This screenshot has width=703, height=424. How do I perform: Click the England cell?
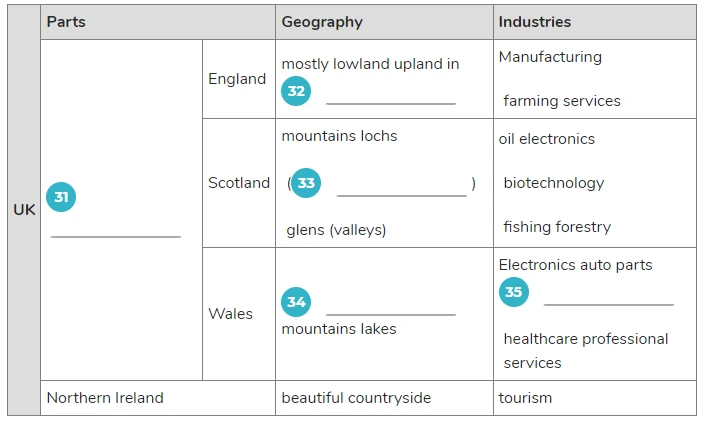tap(239, 79)
